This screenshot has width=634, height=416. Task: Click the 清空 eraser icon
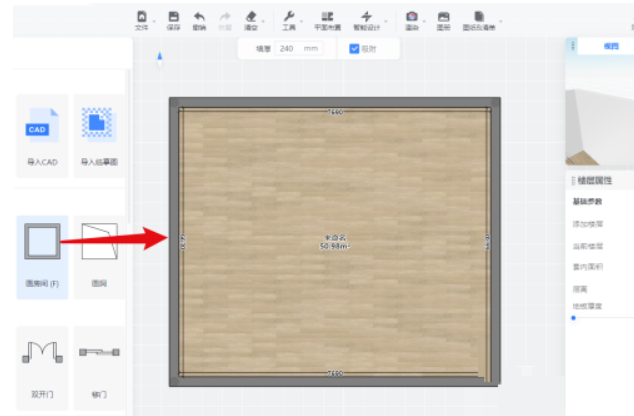251,17
